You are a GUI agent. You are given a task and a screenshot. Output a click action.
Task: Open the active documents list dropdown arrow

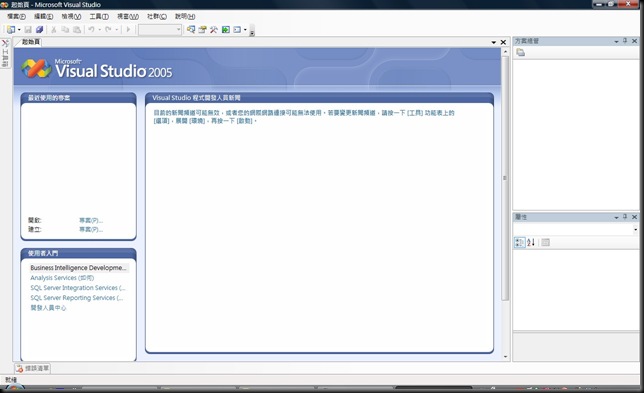tap(494, 42)
